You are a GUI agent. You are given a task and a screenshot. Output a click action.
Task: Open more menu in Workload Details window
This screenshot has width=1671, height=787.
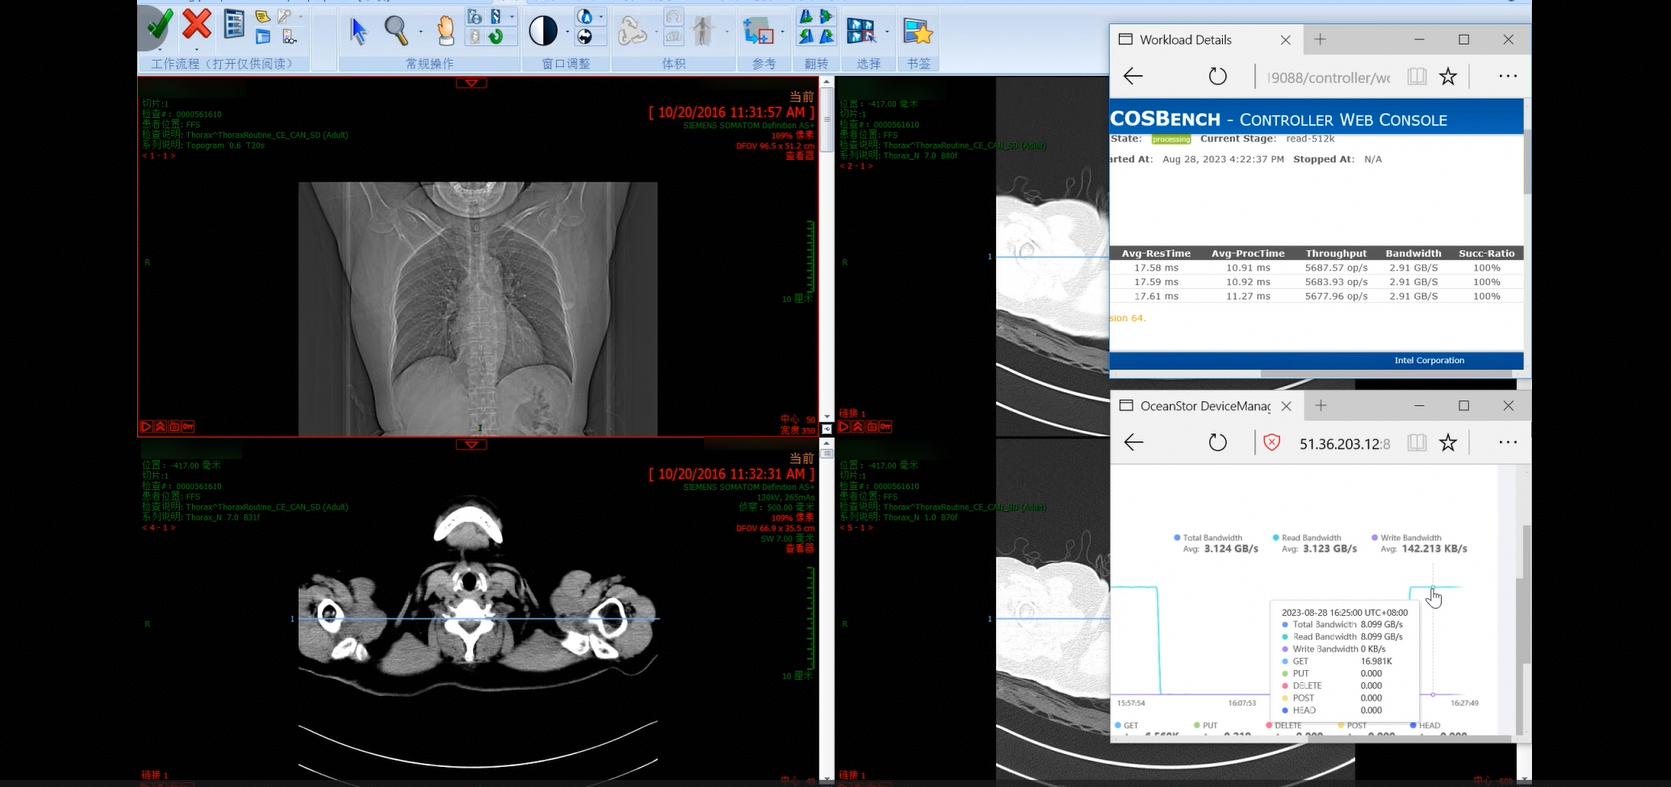click(1508, 76)
